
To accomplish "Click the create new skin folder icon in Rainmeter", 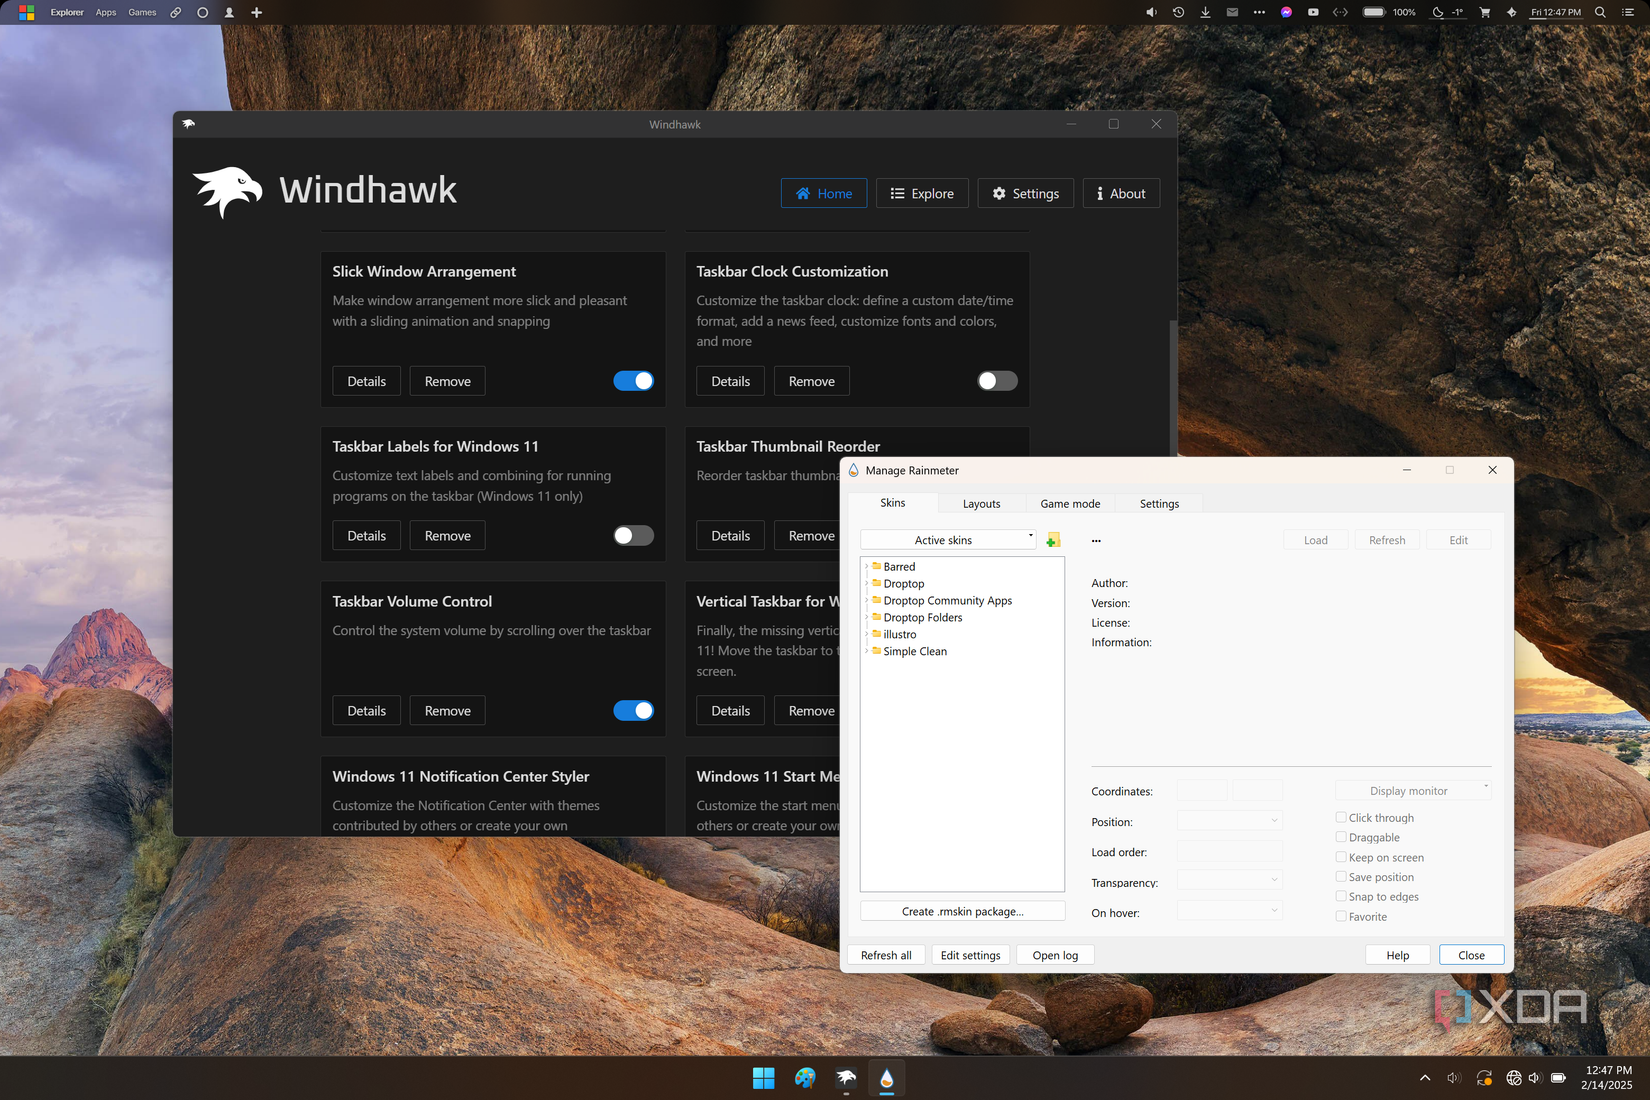I will tap(1052, 540).
